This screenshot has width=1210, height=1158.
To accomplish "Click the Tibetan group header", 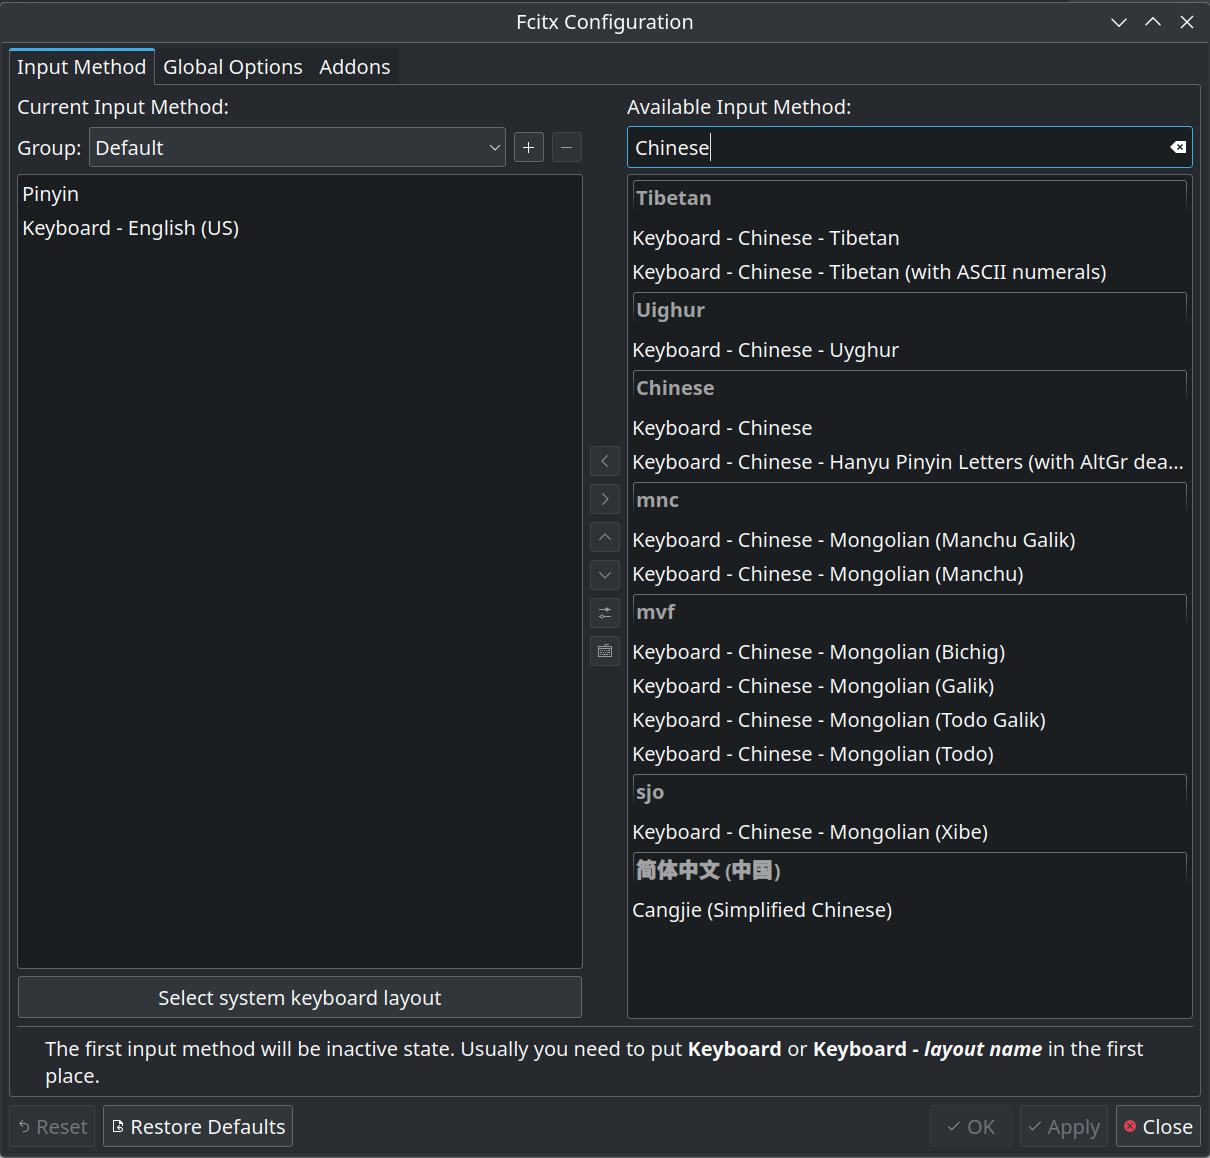I will [x=910, y=198].
